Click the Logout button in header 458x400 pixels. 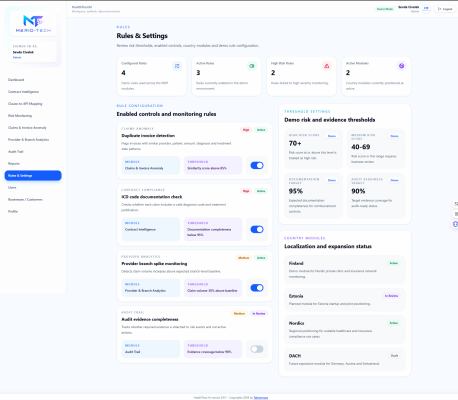tap(445, 9)
